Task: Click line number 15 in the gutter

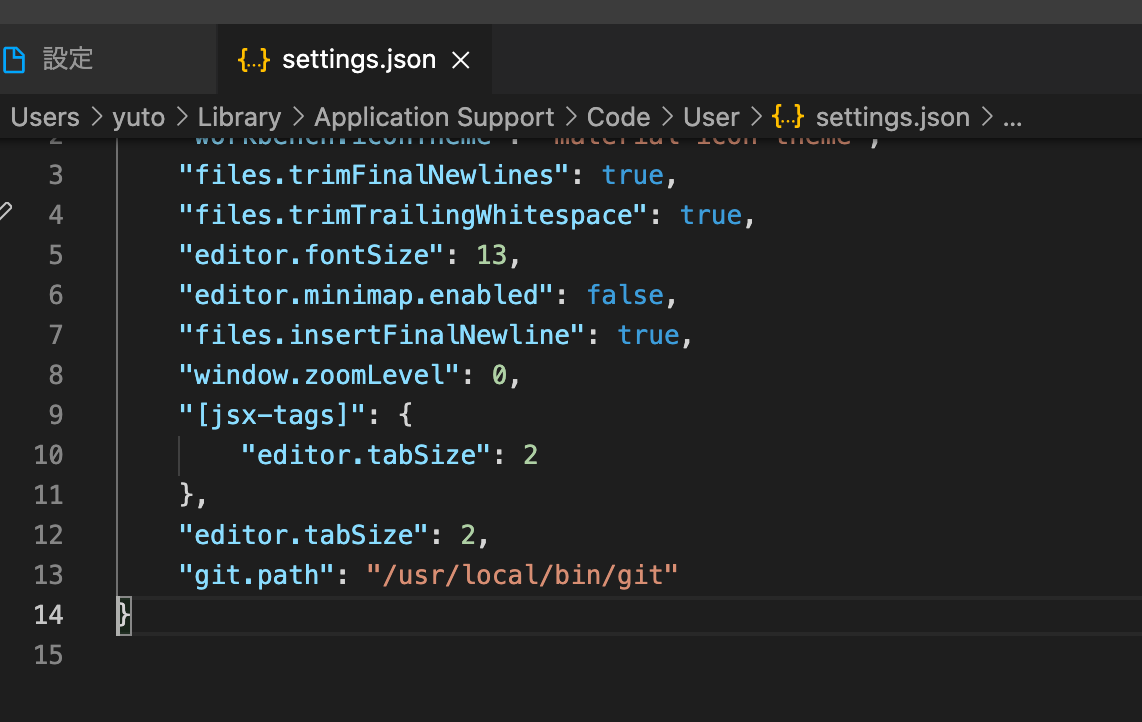Action: click(49, 655)
